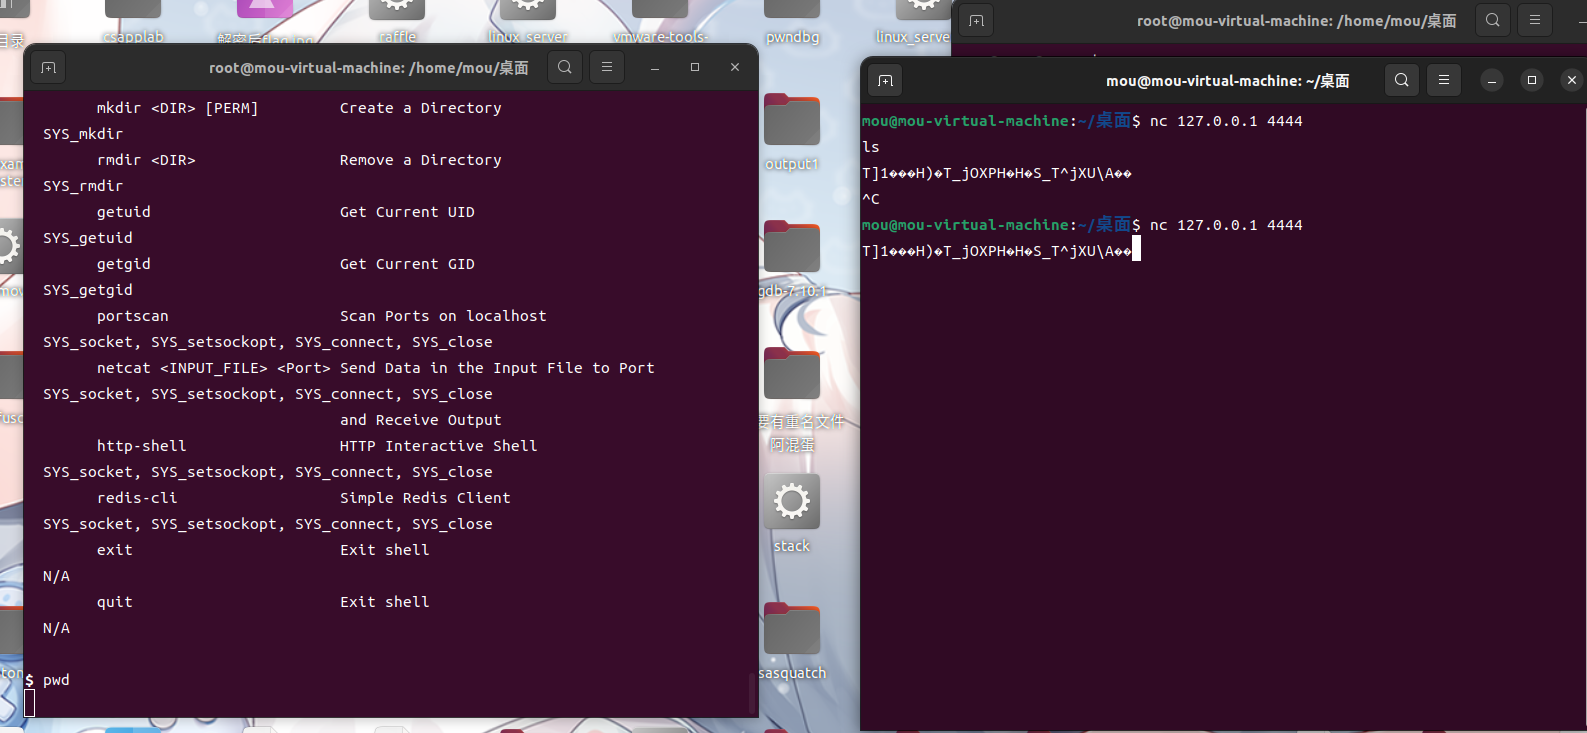Screen dimensions: 1587x733
Task: Select the pwndbg desktop icon
Action: [792, 15]
